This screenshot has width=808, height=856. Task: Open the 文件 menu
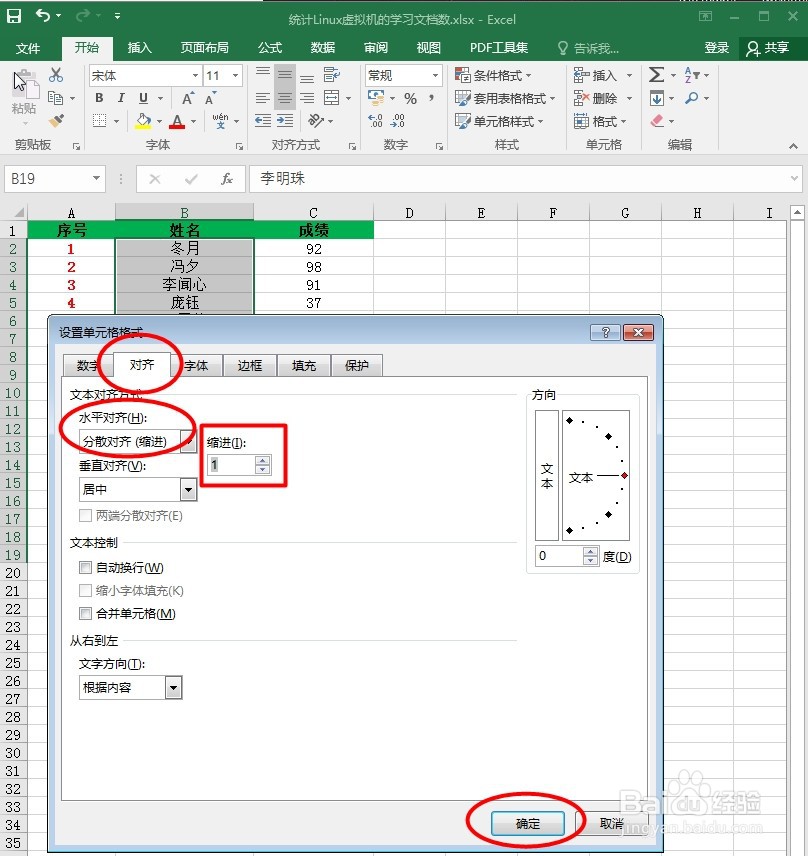(27, 49)
